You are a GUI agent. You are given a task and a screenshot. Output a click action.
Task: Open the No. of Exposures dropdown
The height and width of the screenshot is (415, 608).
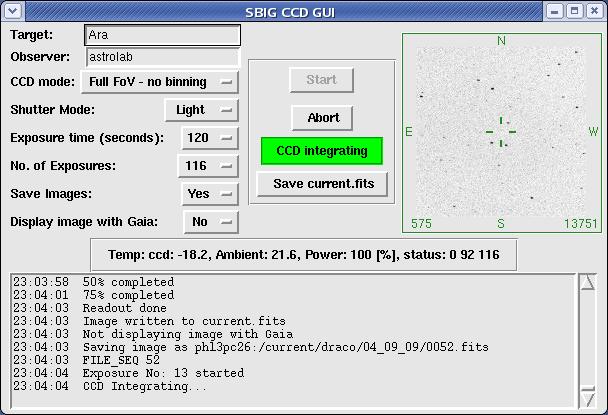tap(208, 166)
